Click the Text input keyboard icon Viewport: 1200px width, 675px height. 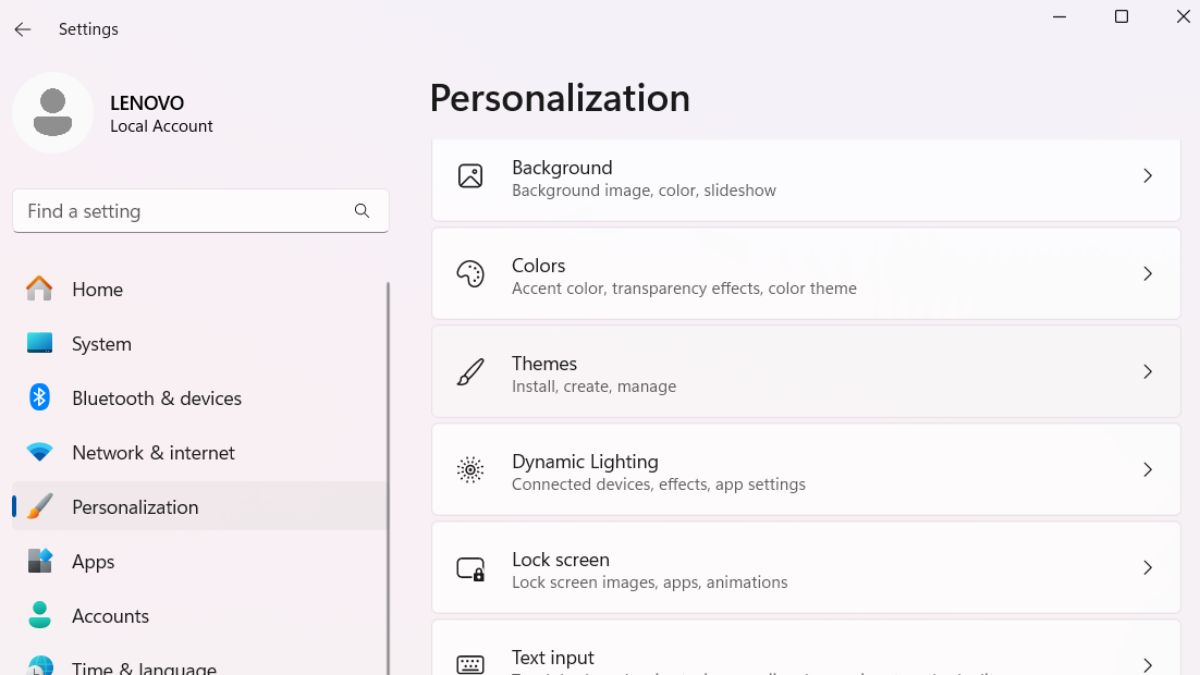[470, 665]
